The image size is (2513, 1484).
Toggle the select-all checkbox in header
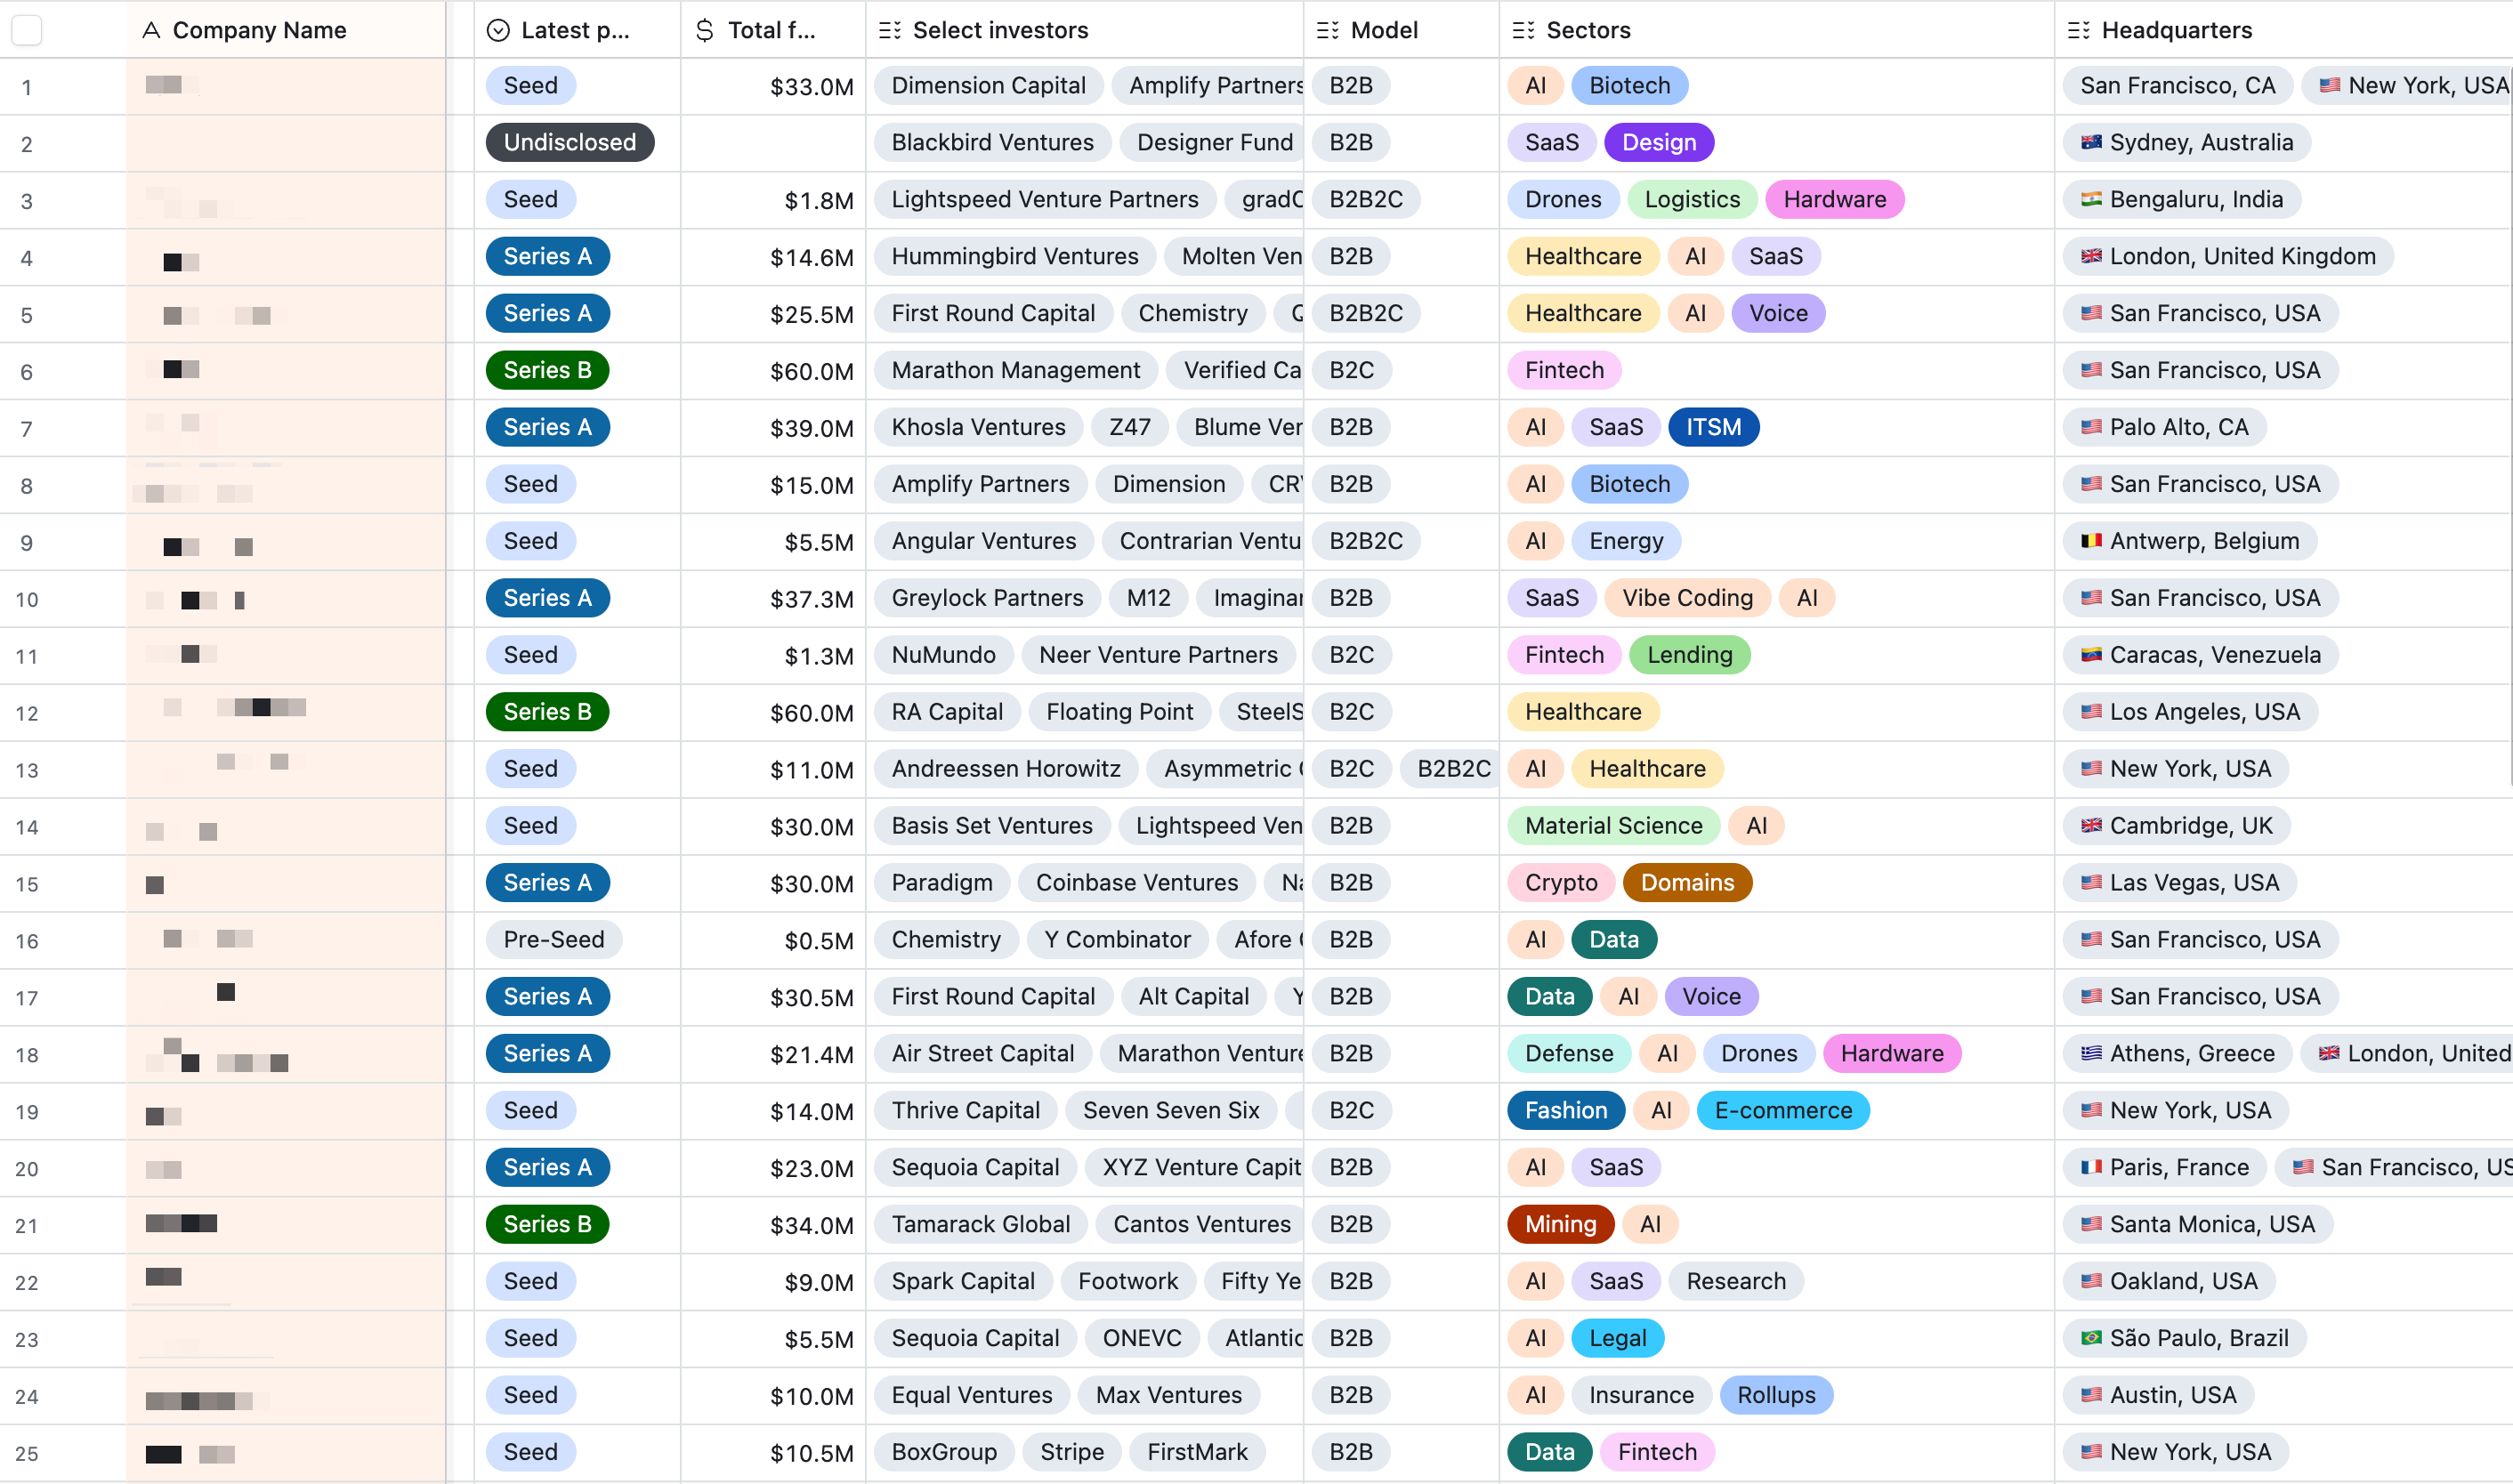(27, 30)
